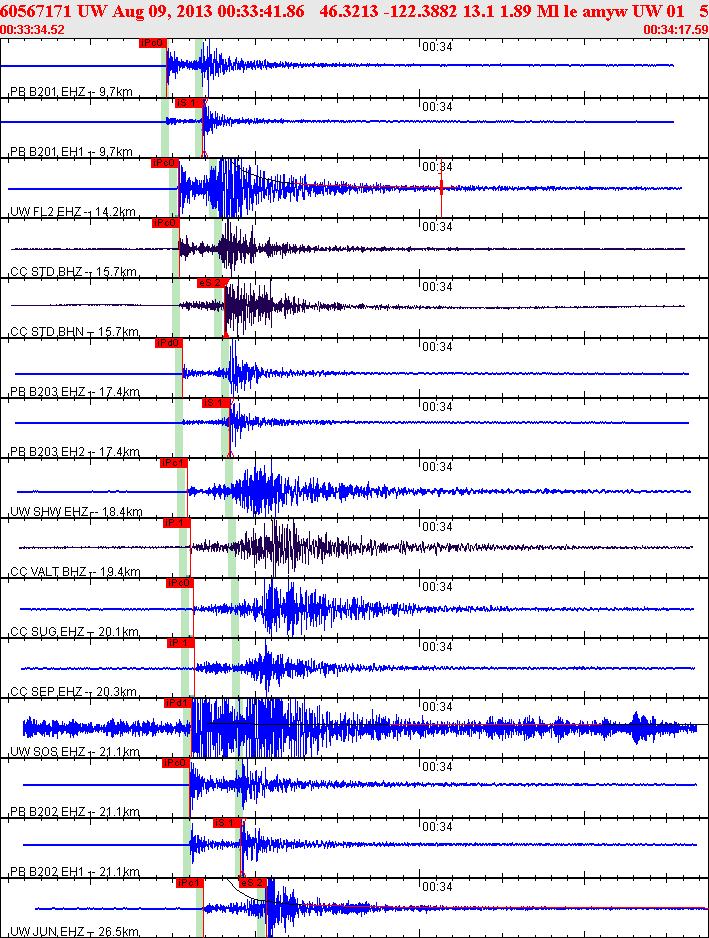
Task: Click the window start time 00:33:34.52
Action: (32, 29)
